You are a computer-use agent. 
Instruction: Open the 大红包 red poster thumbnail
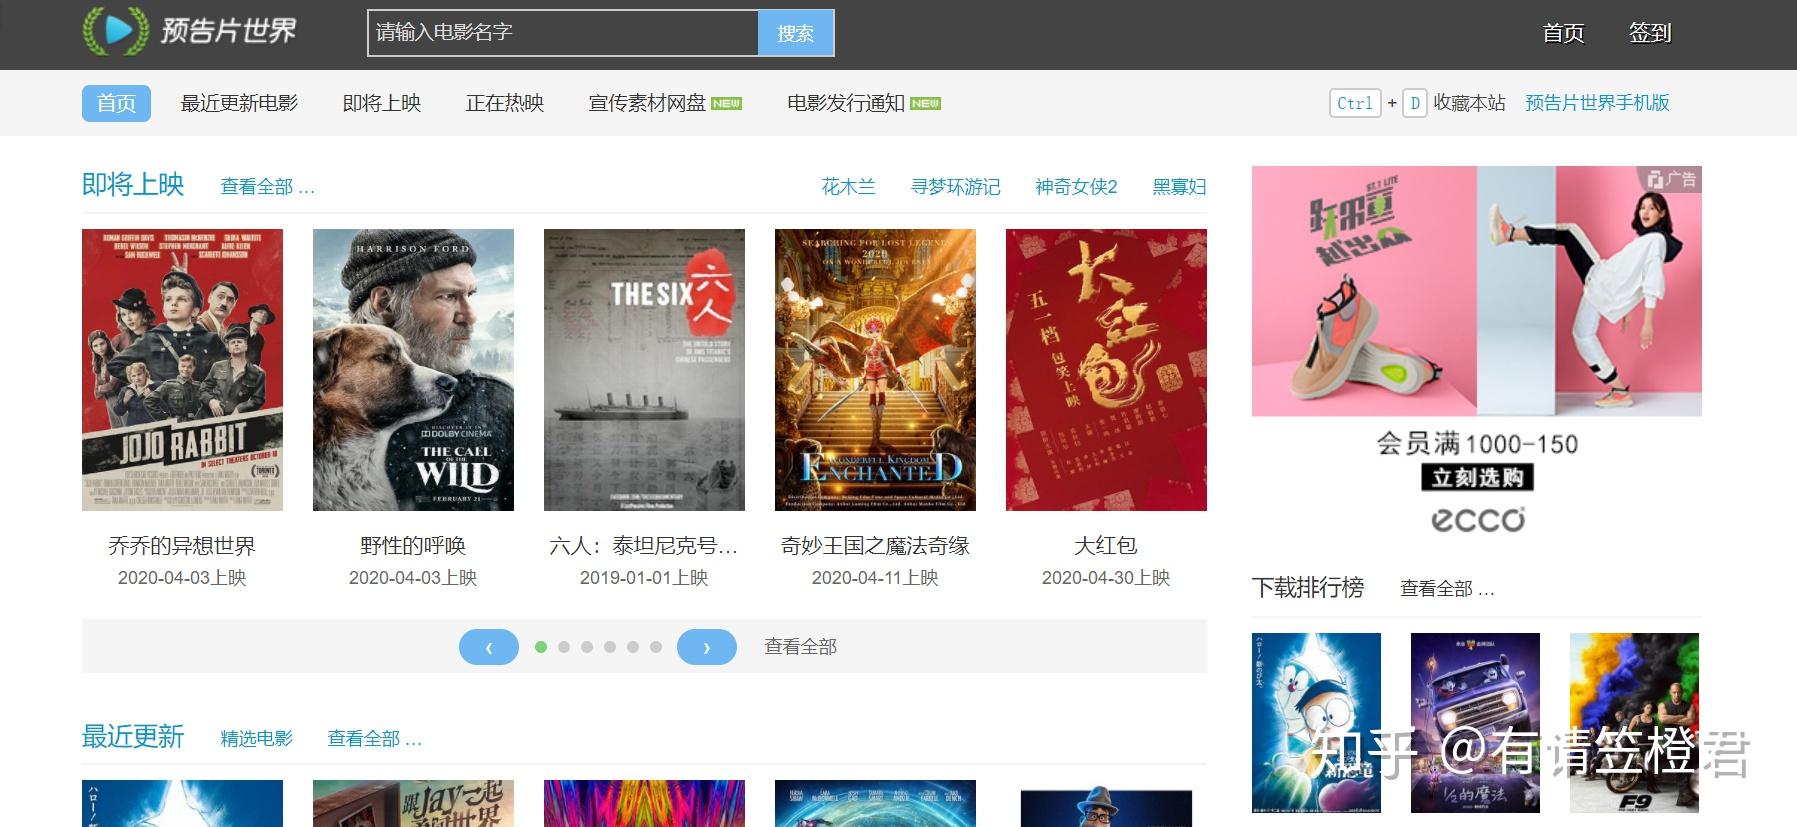(1106, 370)
